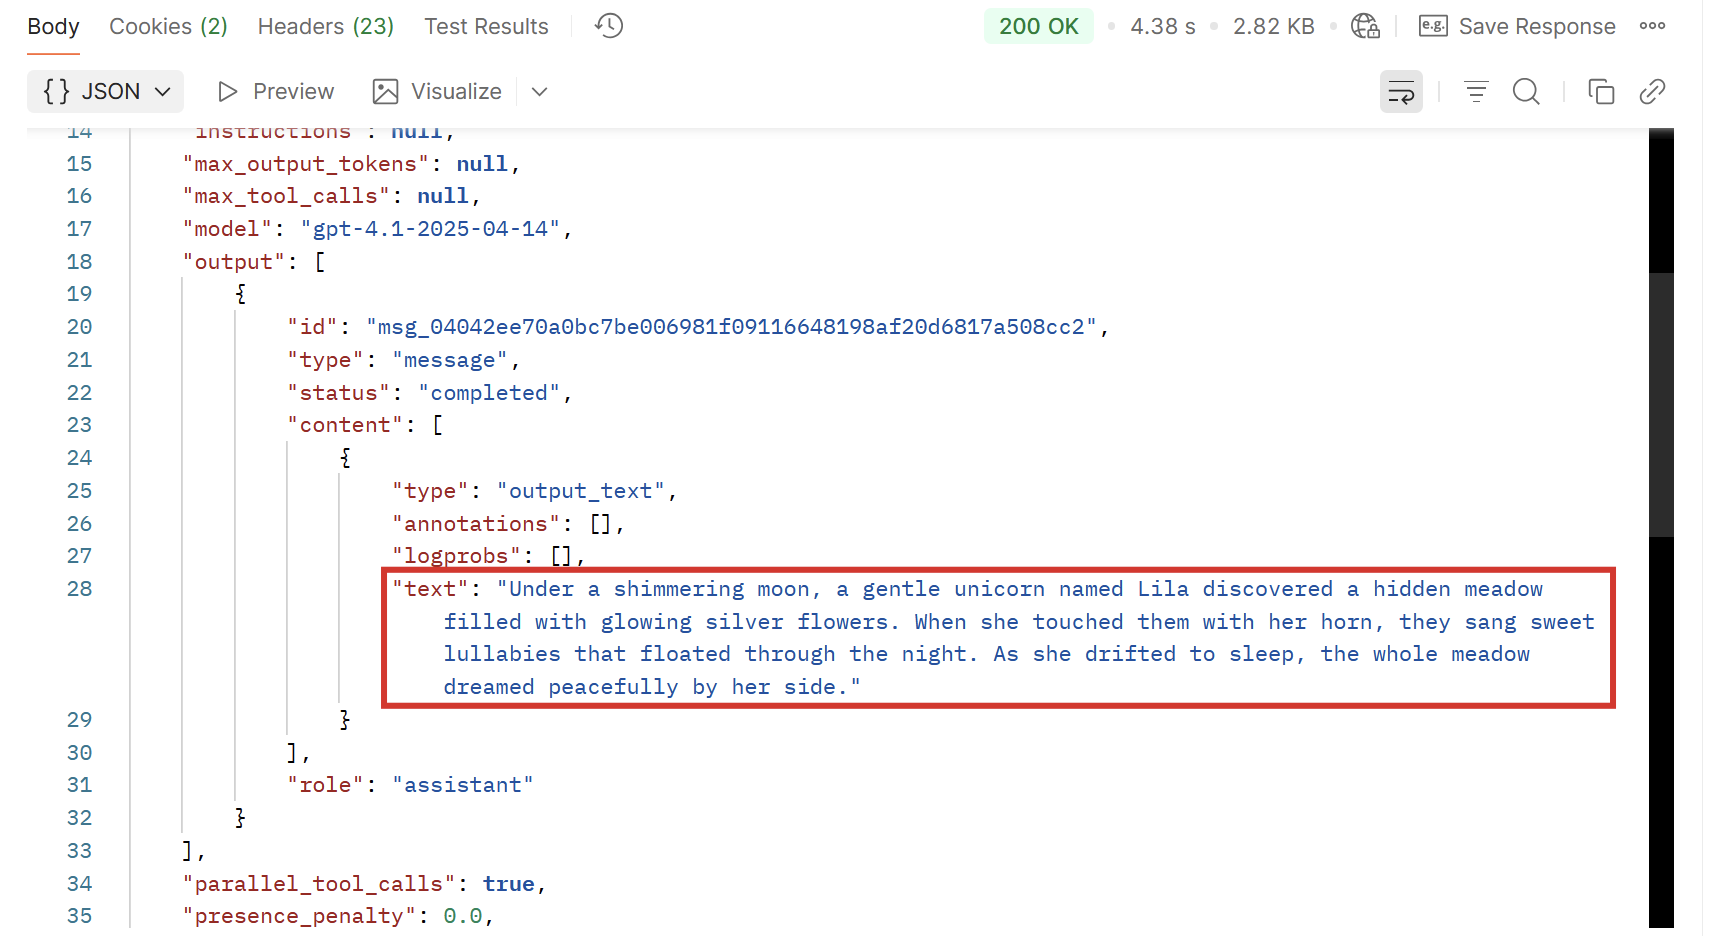Click the Save Response button text
Screen dimensions: 1713x936
(x=1537, y=27)
